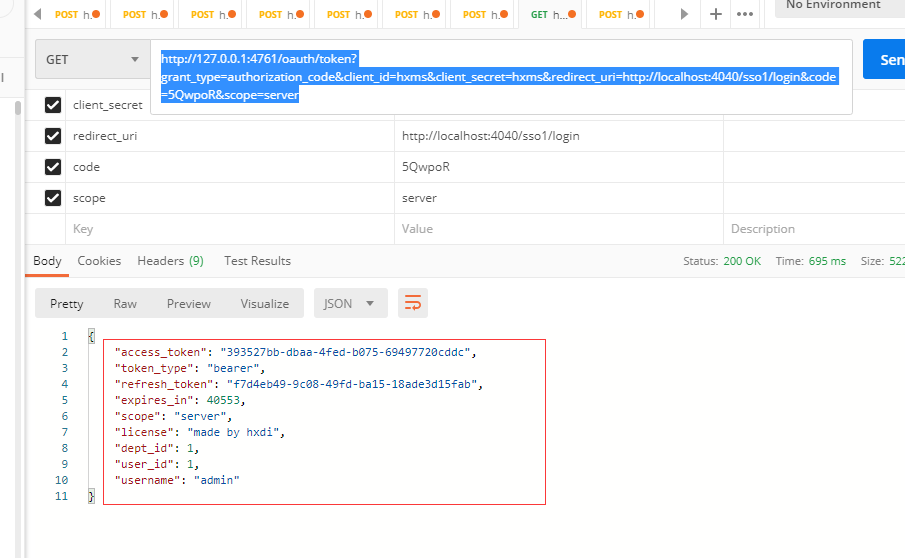Click the empty Key parameter field
The height and width of the screenshot is (558, 905).
coord(230,229)
